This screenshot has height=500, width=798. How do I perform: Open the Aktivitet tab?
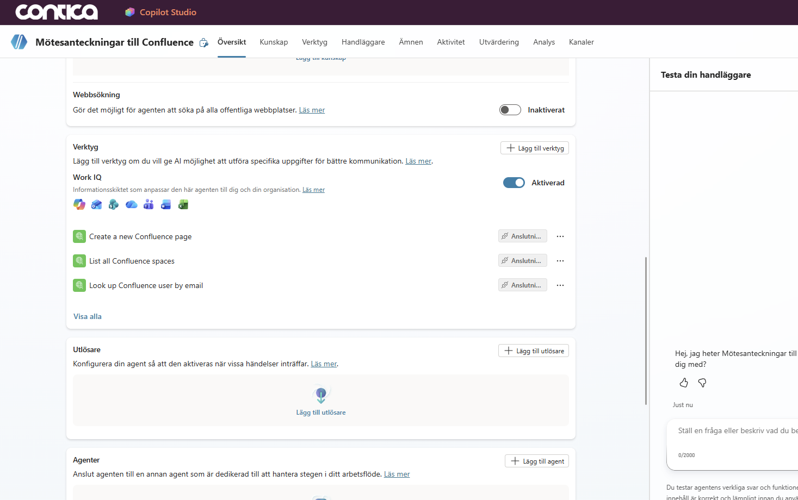[451, 42]
